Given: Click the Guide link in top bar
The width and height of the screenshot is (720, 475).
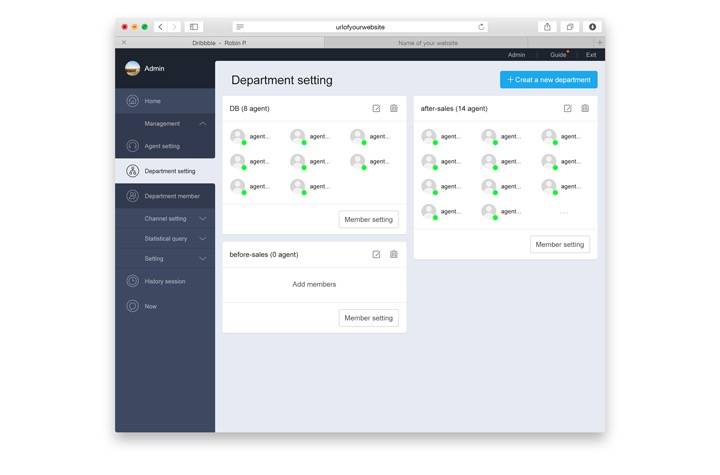Looking at the screenshot, I should click(x=558, y=55).
